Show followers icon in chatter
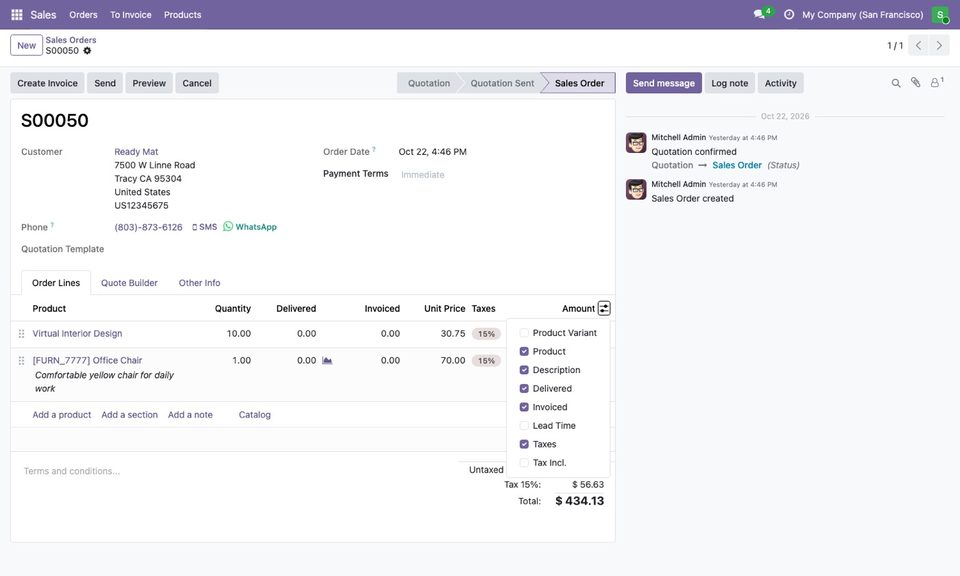Screen dimensions: 960x576 (936, 83)
